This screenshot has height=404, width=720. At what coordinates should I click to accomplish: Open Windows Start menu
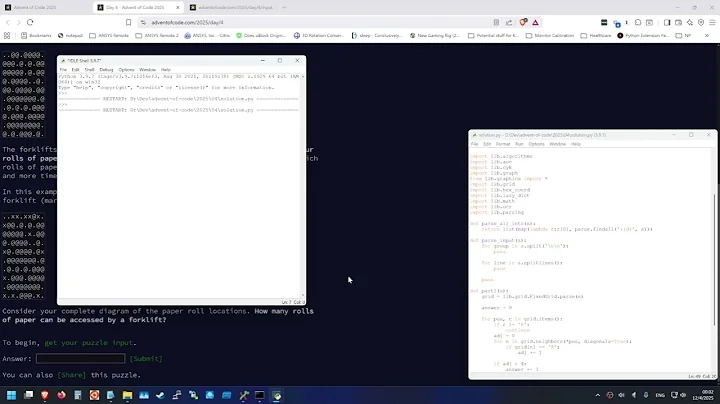[x=11, y=395]
